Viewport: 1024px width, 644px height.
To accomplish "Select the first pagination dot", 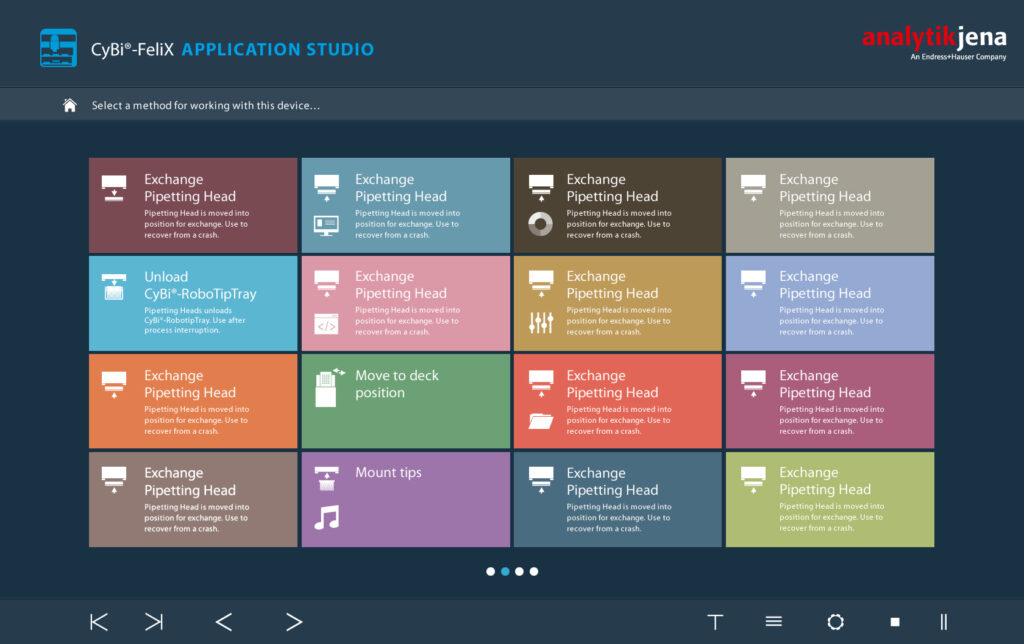I will [490, 572].
